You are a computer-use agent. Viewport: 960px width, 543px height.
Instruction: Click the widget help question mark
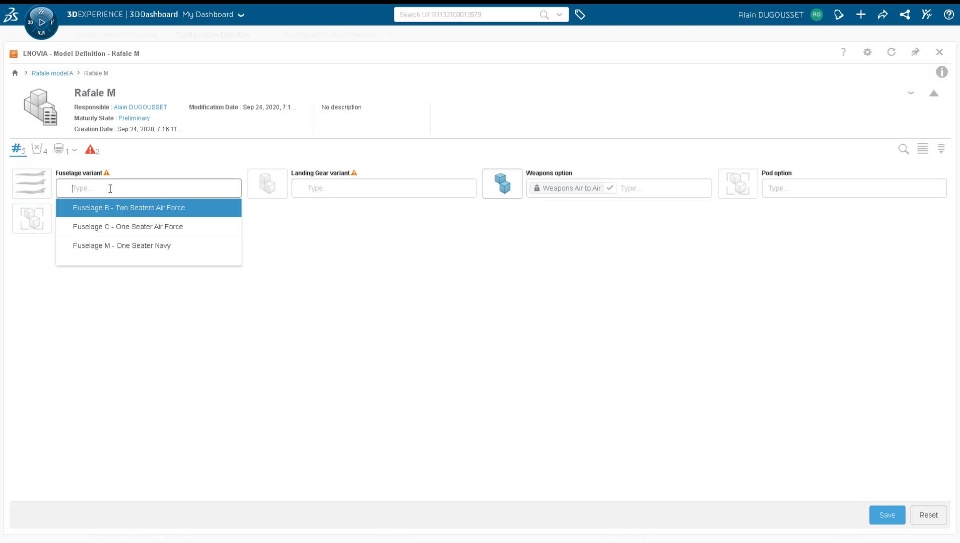[843, 53]
